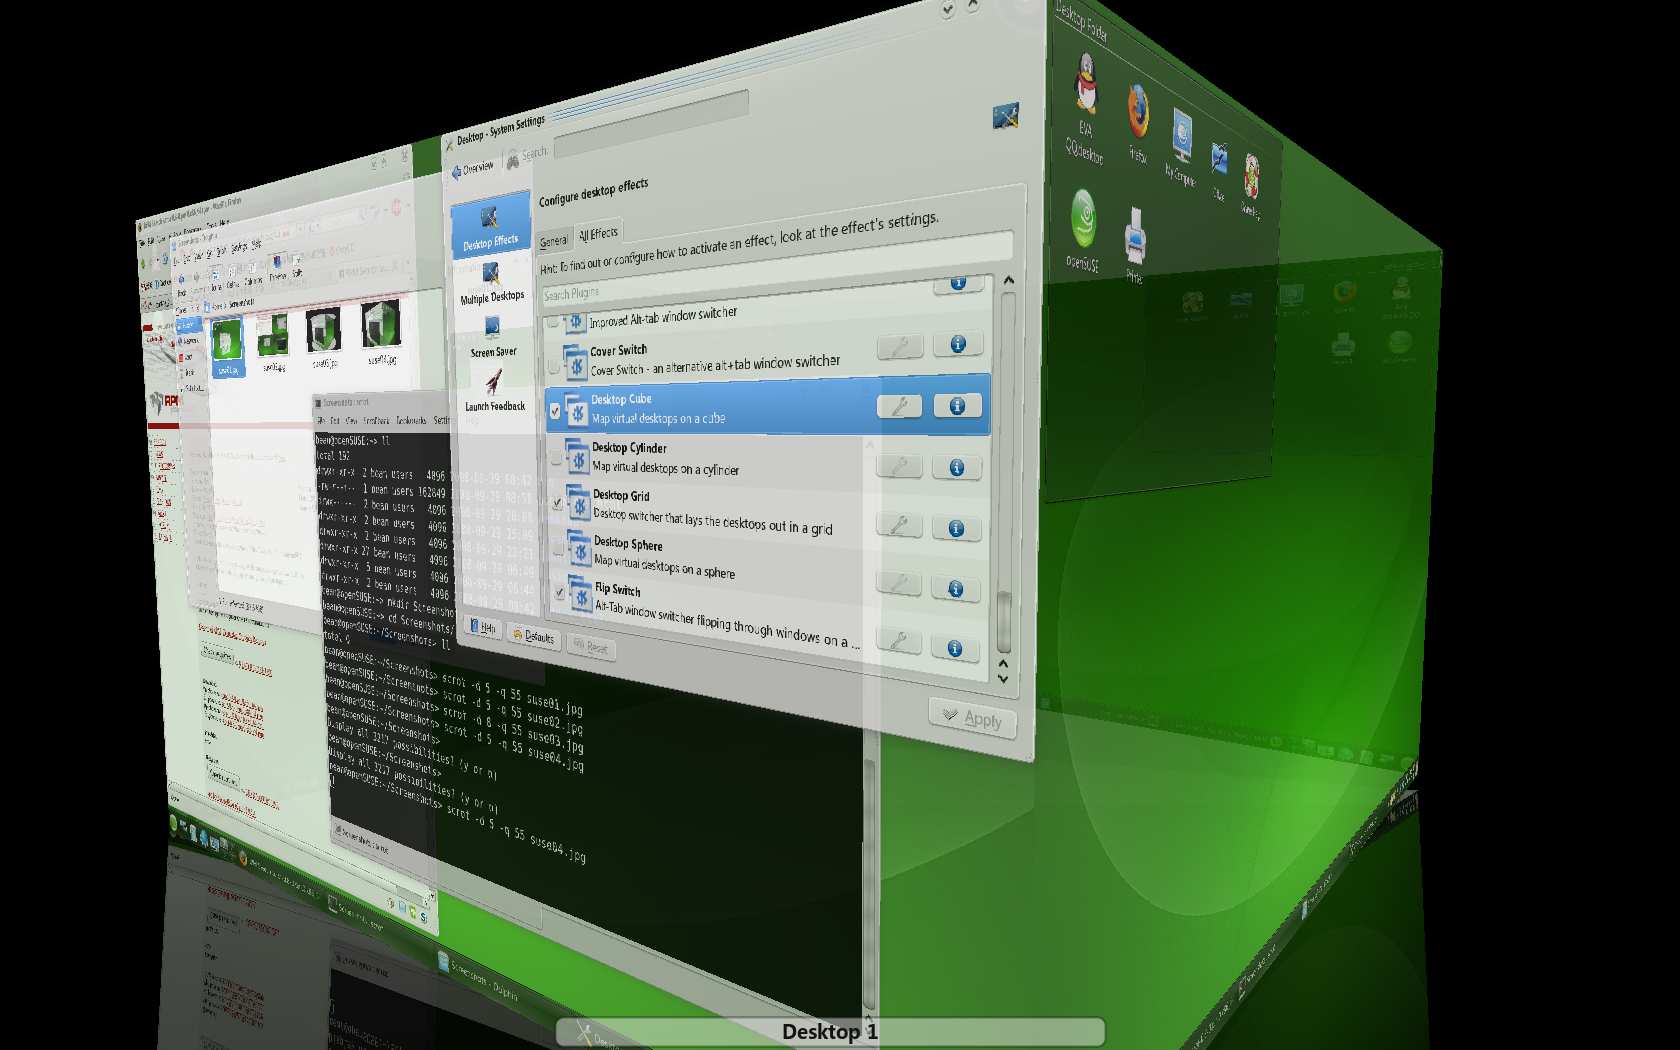
Task: Open the Settings menu in Dolphin window
Action: click(x=240, y=248)
